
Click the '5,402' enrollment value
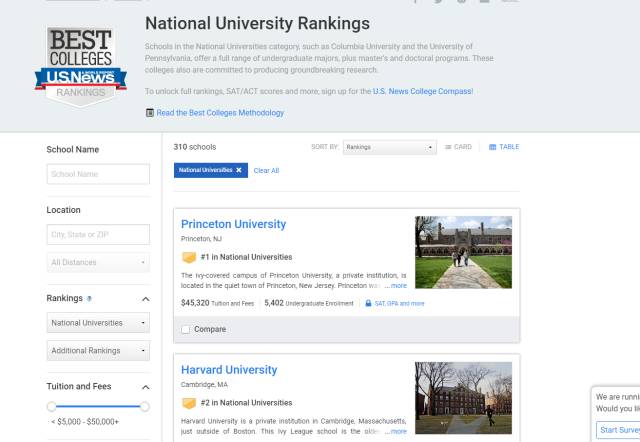(x=274, y=303)
